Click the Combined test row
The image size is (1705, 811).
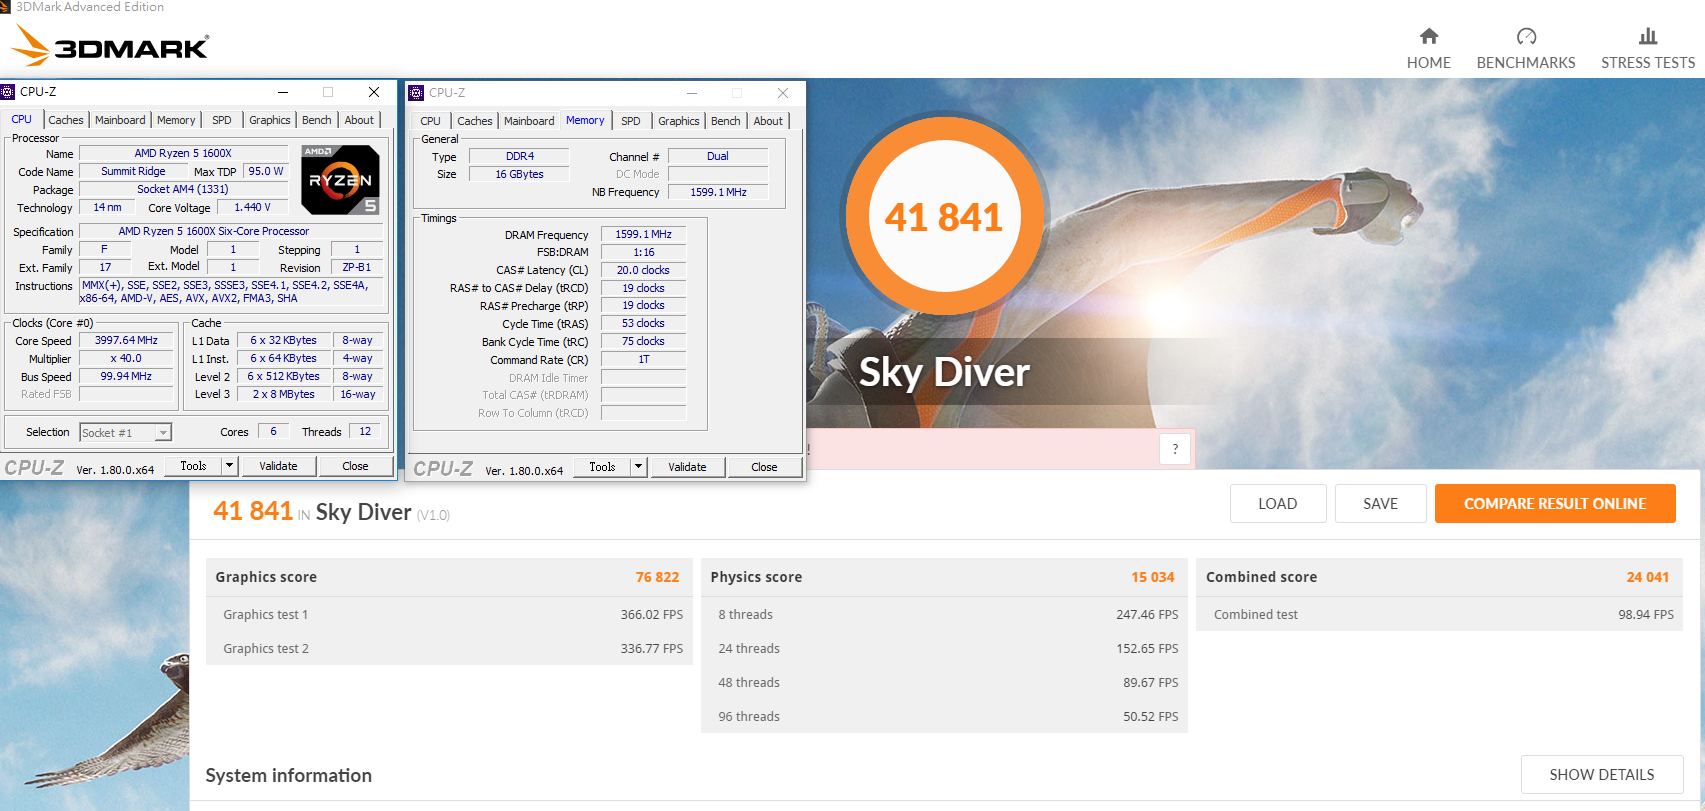tap(1439, 614)
